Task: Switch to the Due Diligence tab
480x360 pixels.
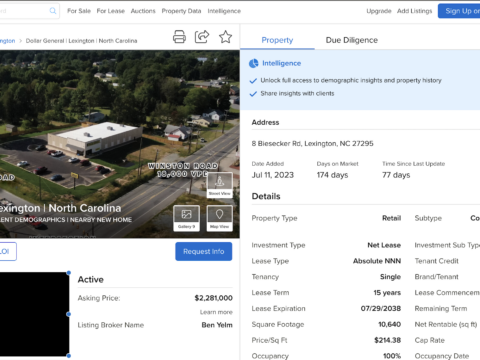Action: [352, 40]
